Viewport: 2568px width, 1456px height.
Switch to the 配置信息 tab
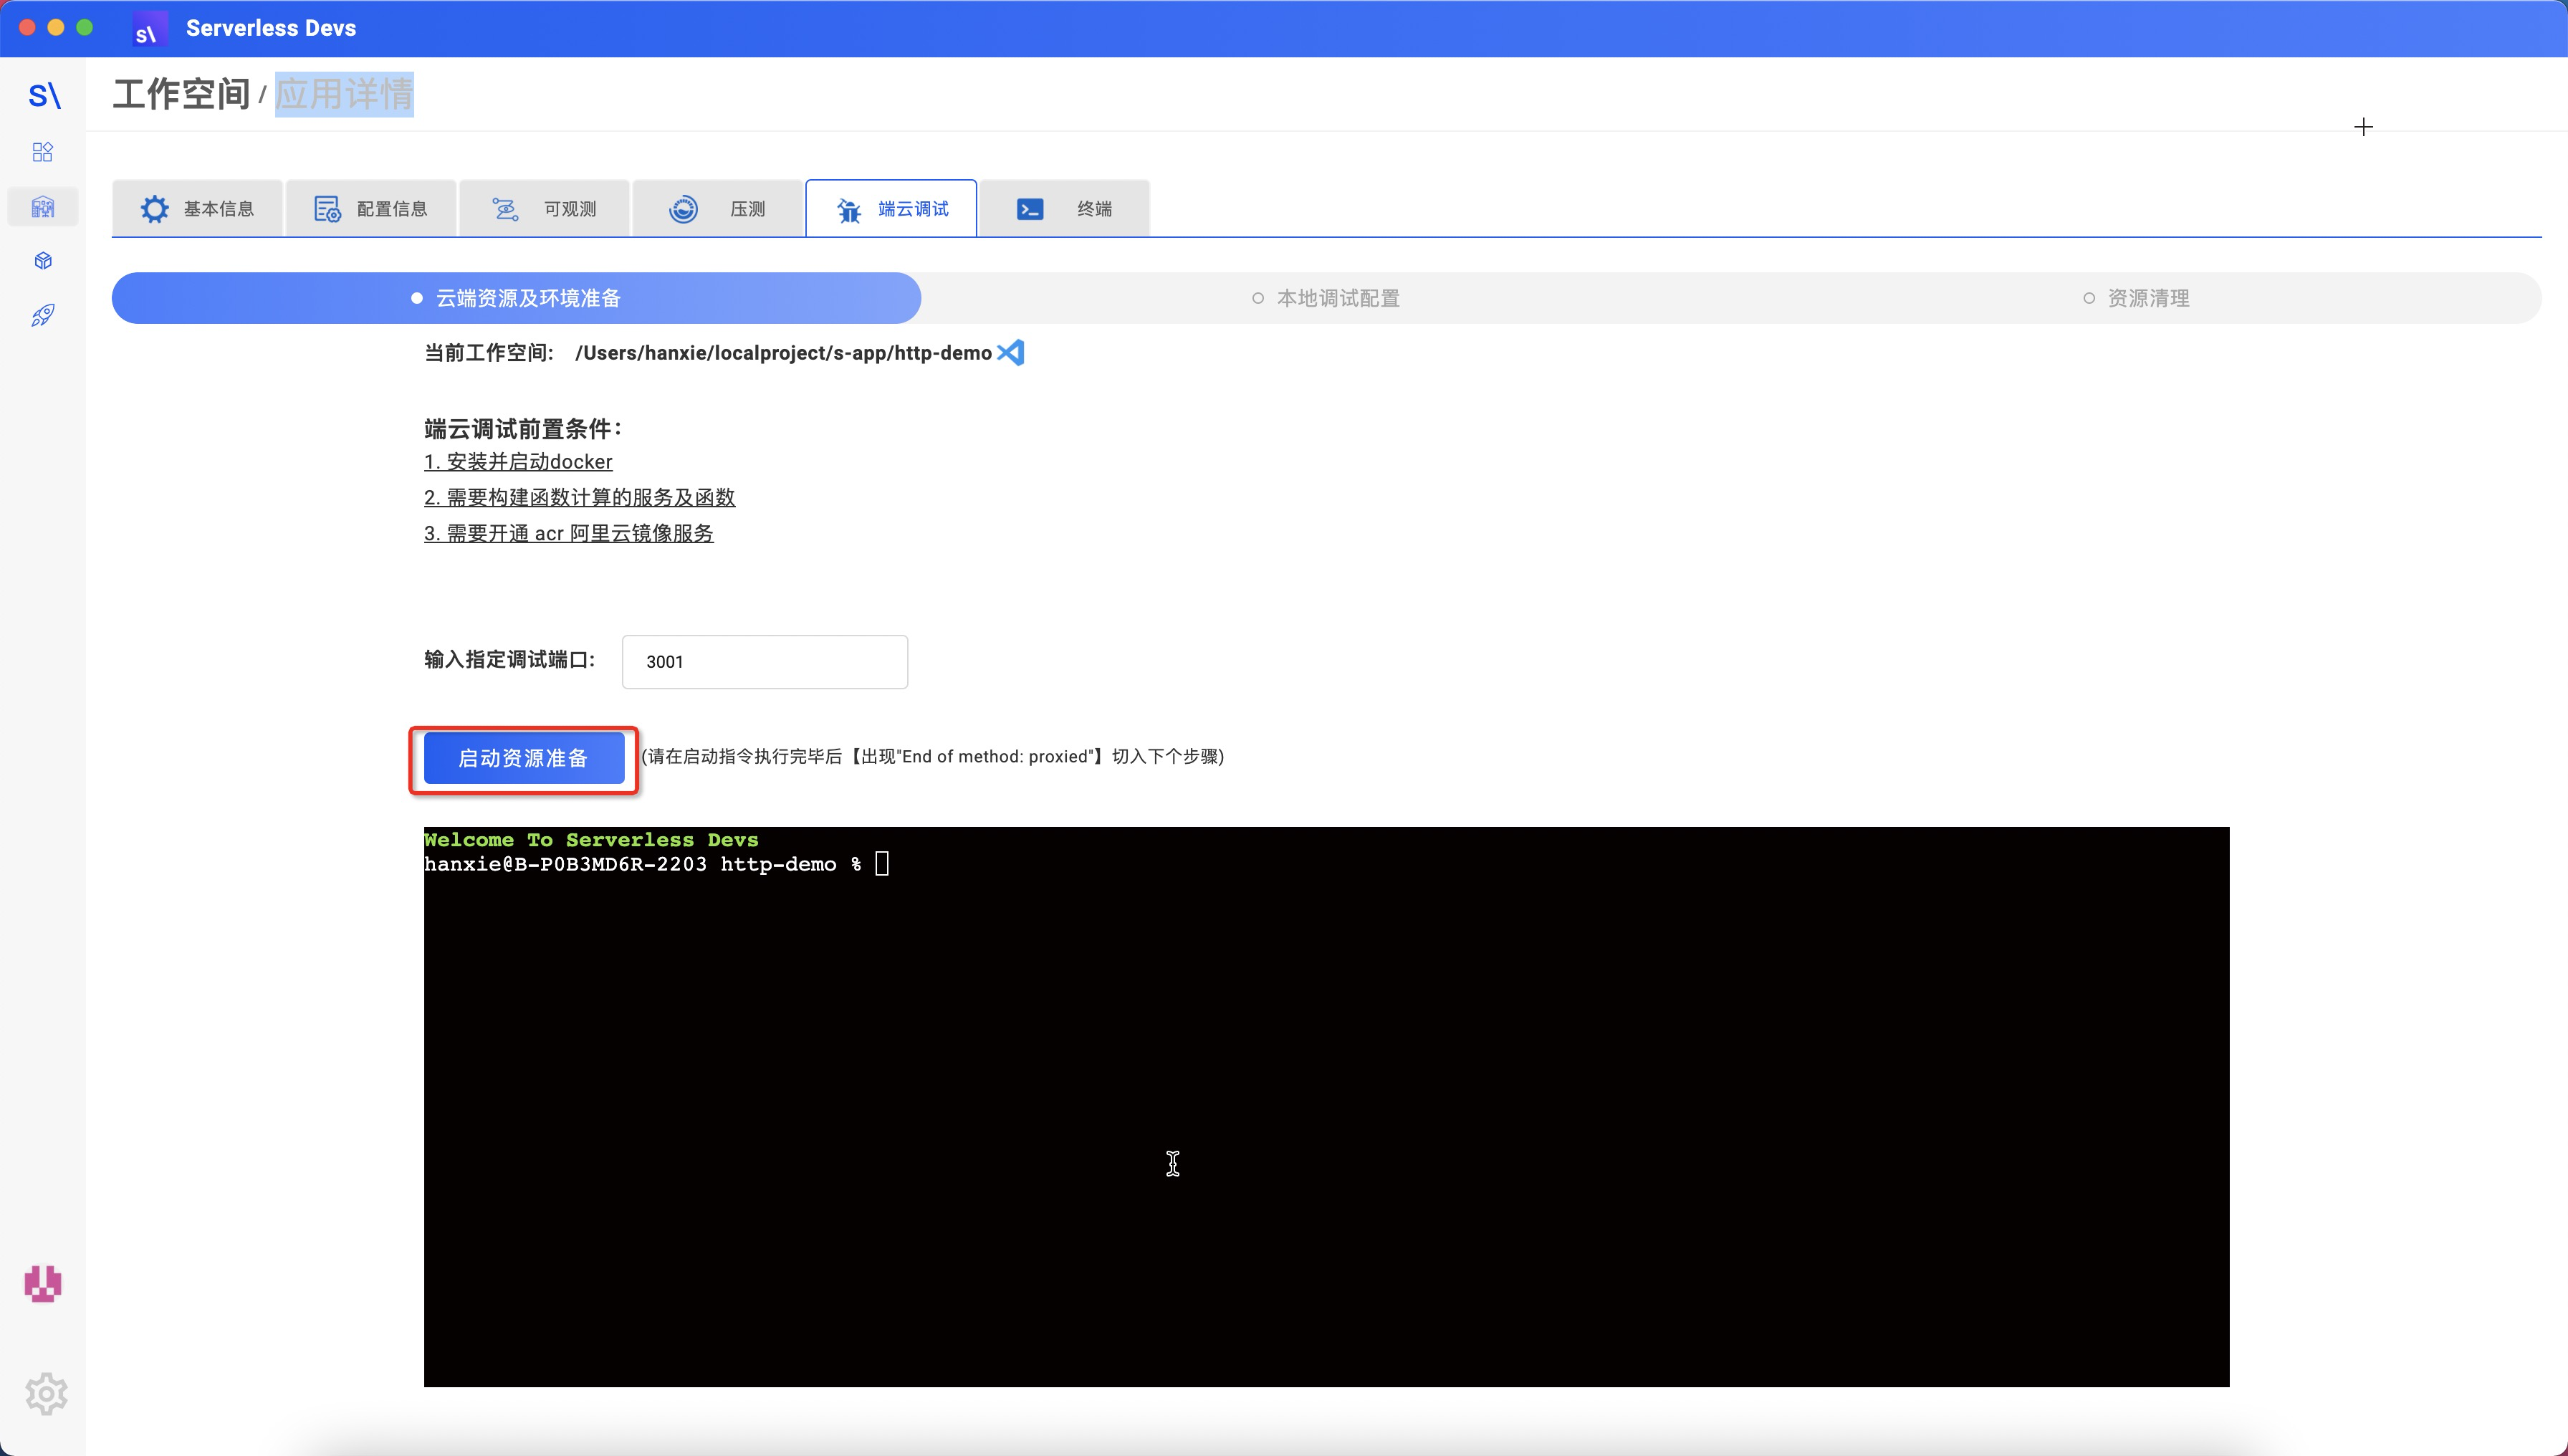[x=371, y=208]
